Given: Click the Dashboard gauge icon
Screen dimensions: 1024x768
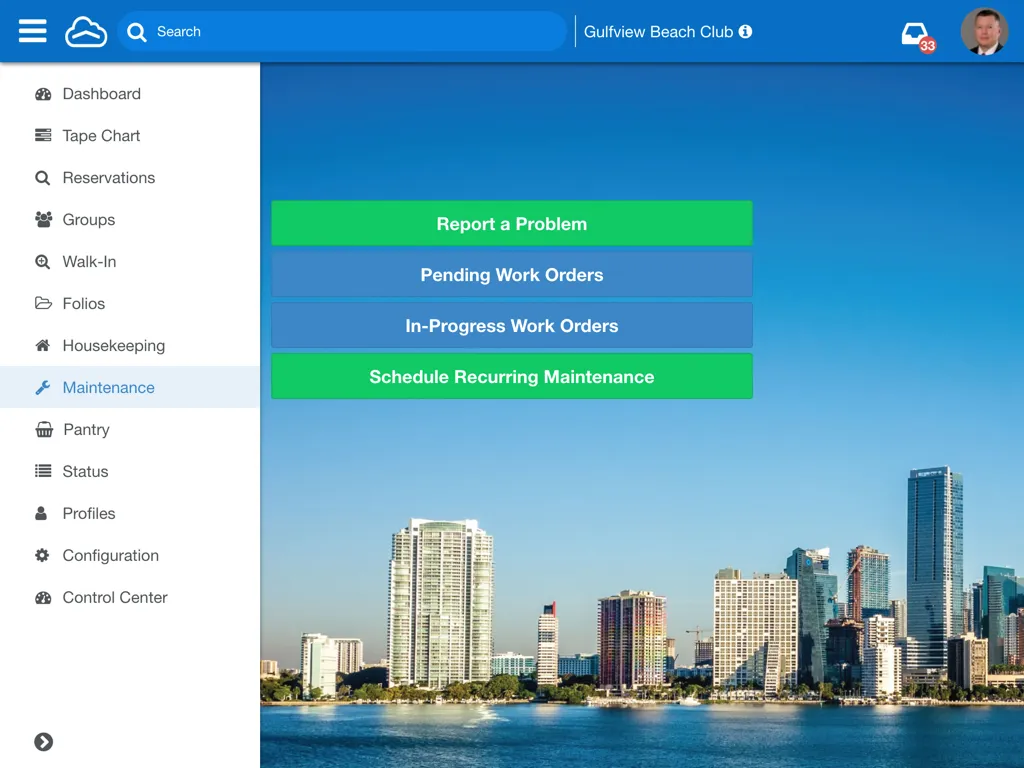Looking at the screenshot, I should pos(43,94).
